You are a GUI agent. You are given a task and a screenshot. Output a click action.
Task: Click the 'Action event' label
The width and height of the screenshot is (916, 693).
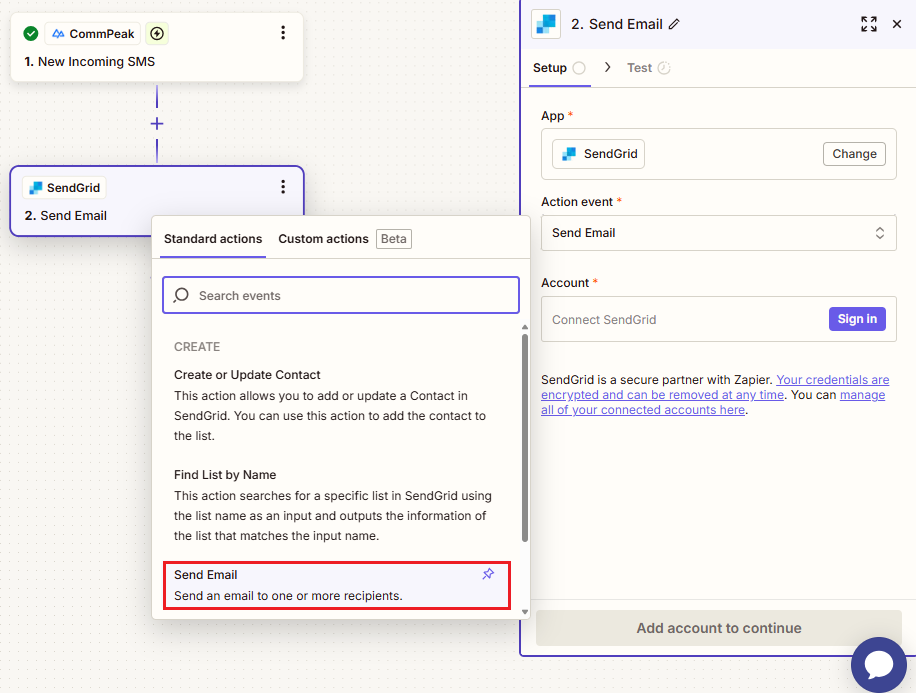click(577, 202)
